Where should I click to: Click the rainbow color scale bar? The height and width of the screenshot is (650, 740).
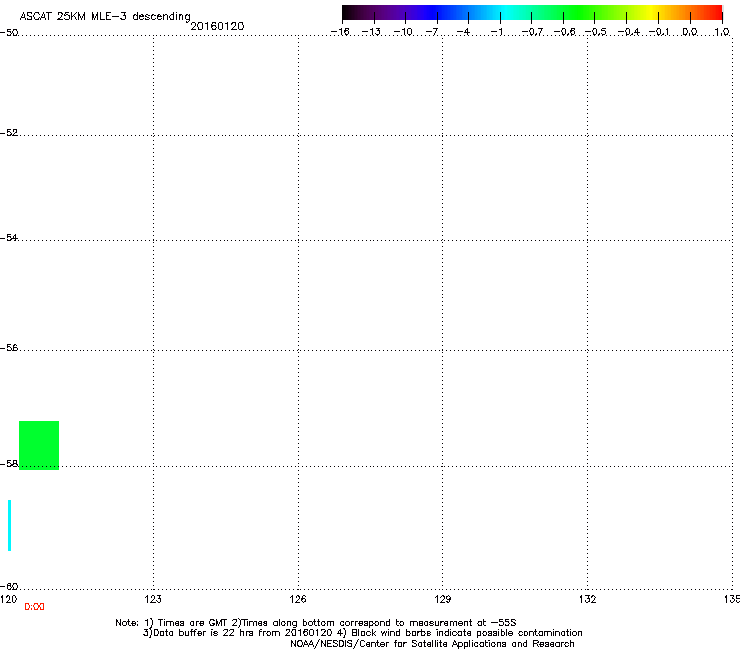coord(532,13)
